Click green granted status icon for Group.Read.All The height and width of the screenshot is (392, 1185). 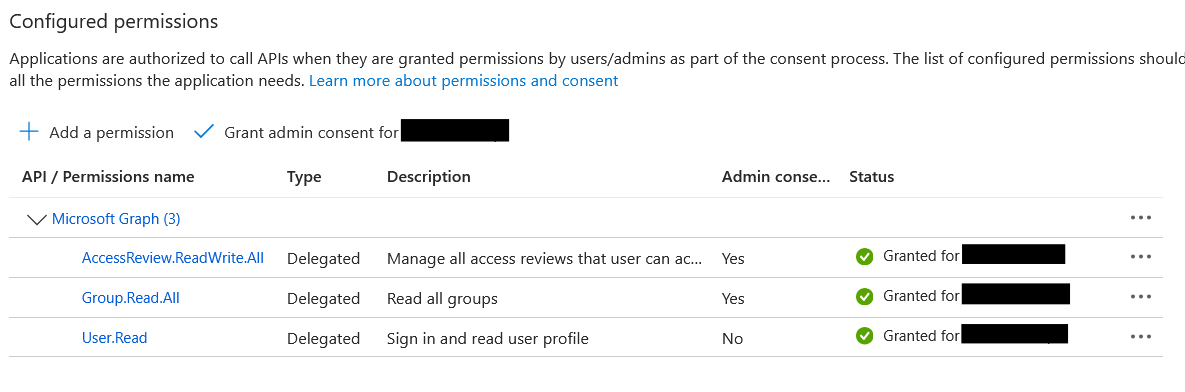coord(864,297)
